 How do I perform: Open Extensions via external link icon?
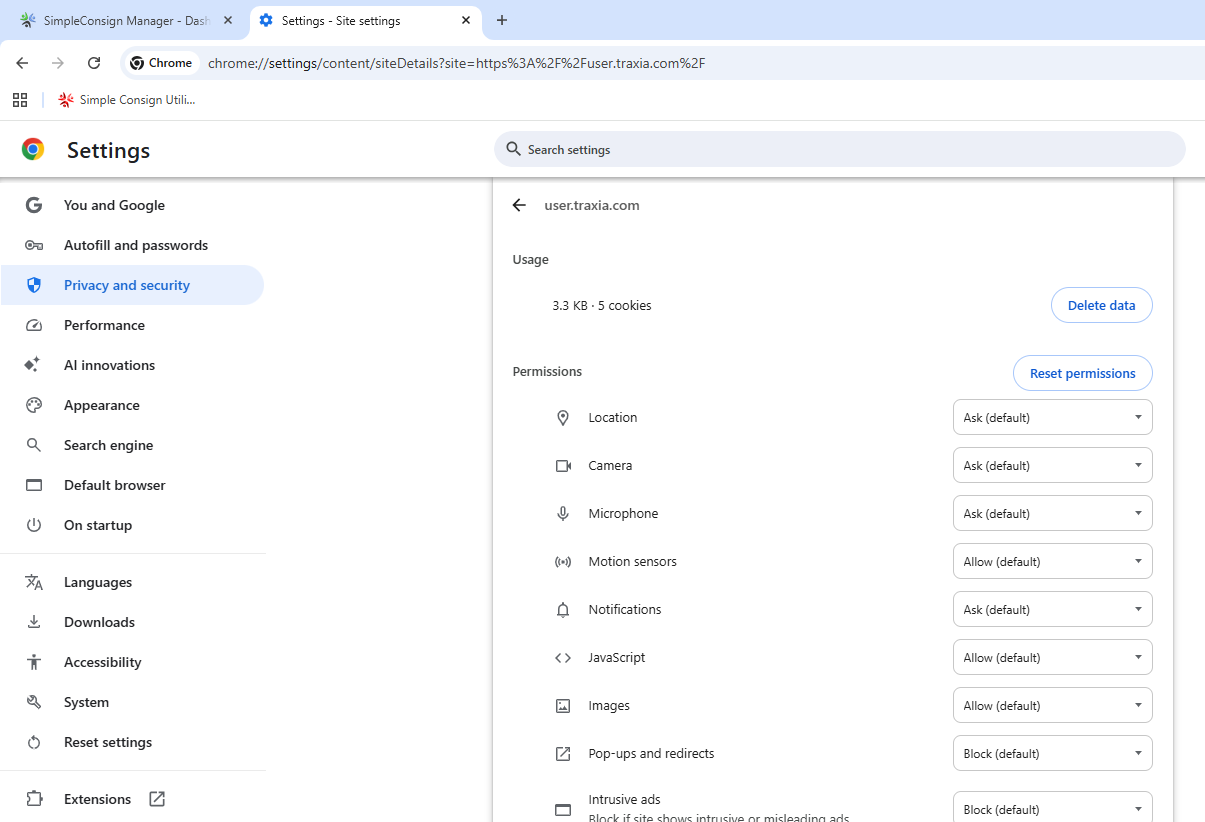[157, 799]
